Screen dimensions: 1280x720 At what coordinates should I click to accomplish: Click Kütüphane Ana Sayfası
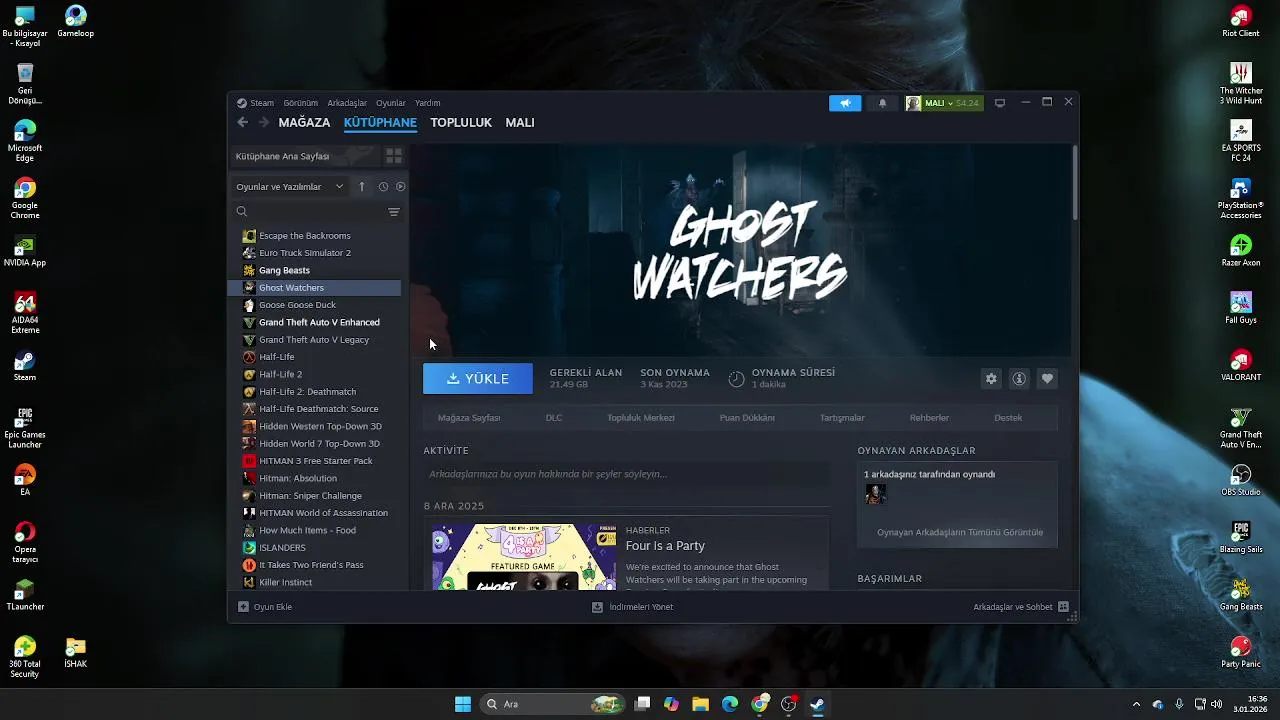coord(305,156)
